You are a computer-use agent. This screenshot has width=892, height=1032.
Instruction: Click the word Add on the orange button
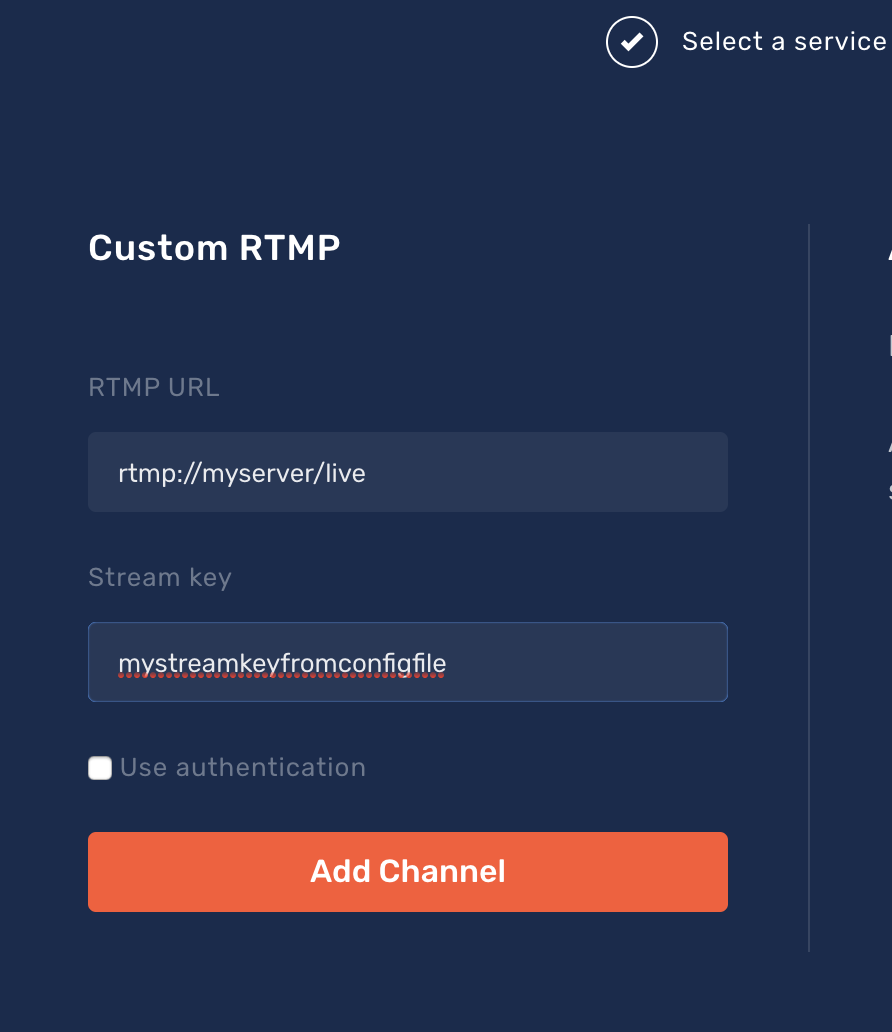coord(339,871)
